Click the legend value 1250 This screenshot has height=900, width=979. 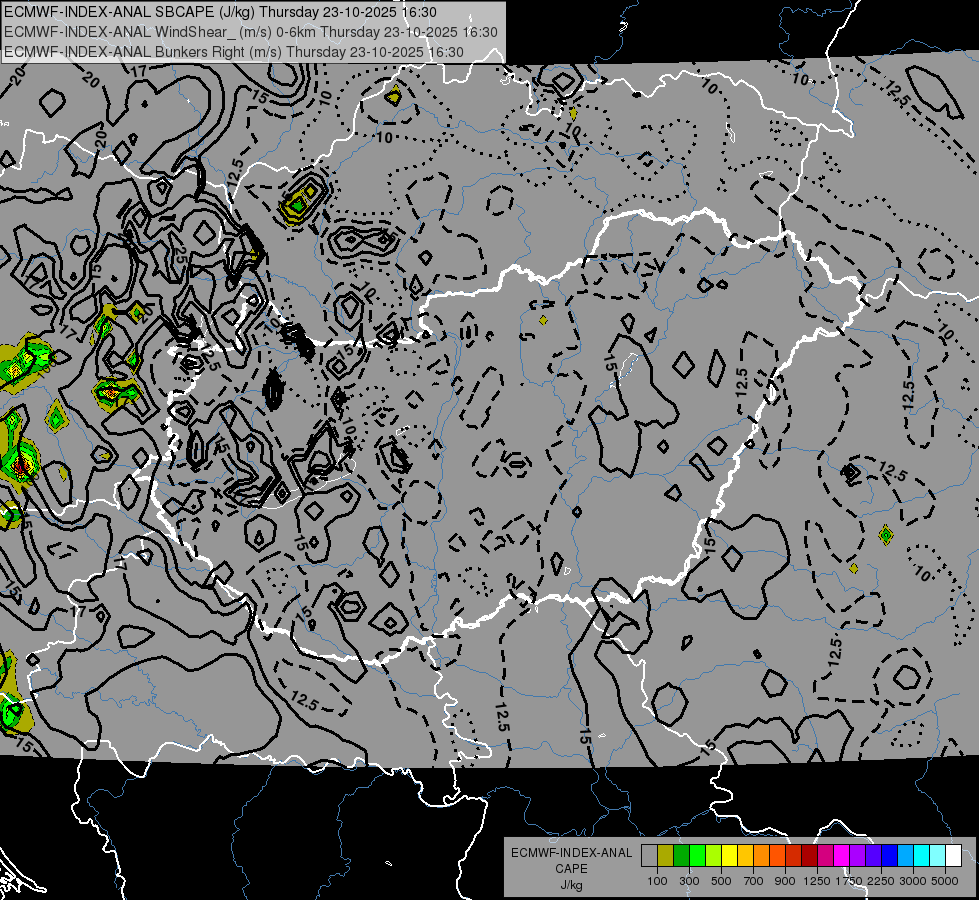pos(817,881)
